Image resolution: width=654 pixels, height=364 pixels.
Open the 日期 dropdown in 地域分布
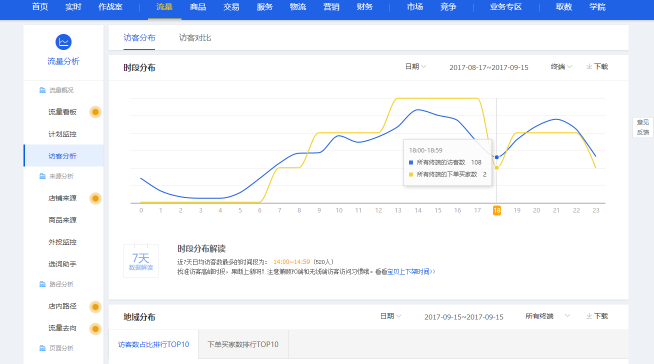[x=390, y=316]
